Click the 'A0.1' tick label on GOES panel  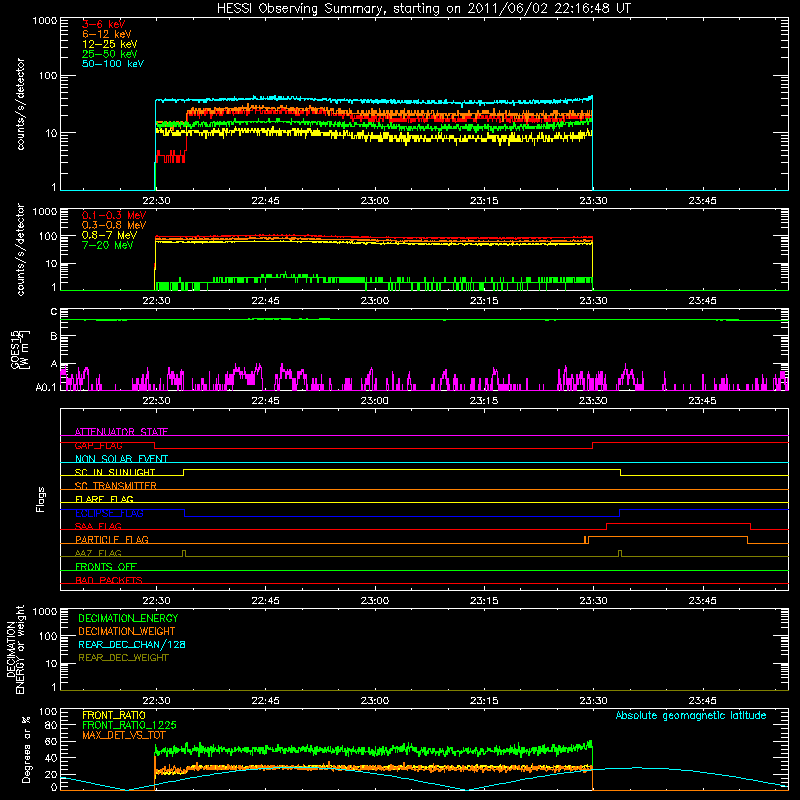(x=46, y=388)
